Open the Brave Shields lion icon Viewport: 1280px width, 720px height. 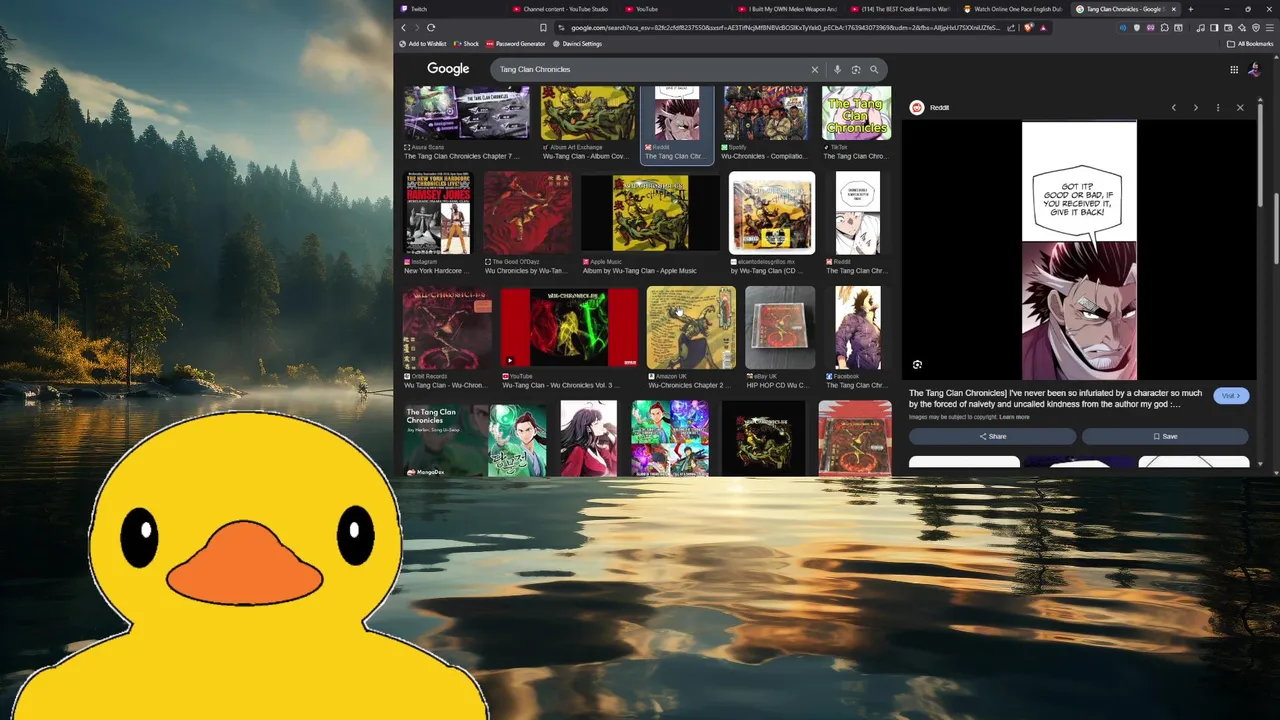(1028, 27)
